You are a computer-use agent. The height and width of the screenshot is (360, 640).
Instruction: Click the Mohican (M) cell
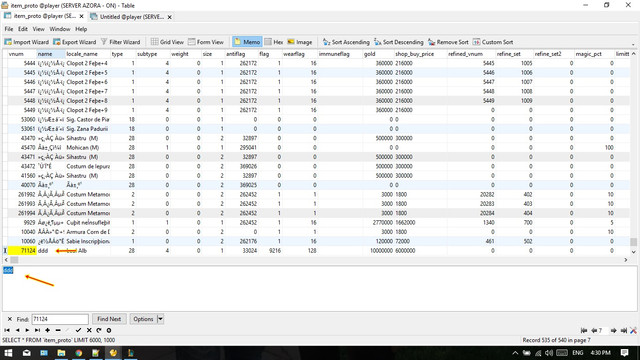(x=87, y=147)
